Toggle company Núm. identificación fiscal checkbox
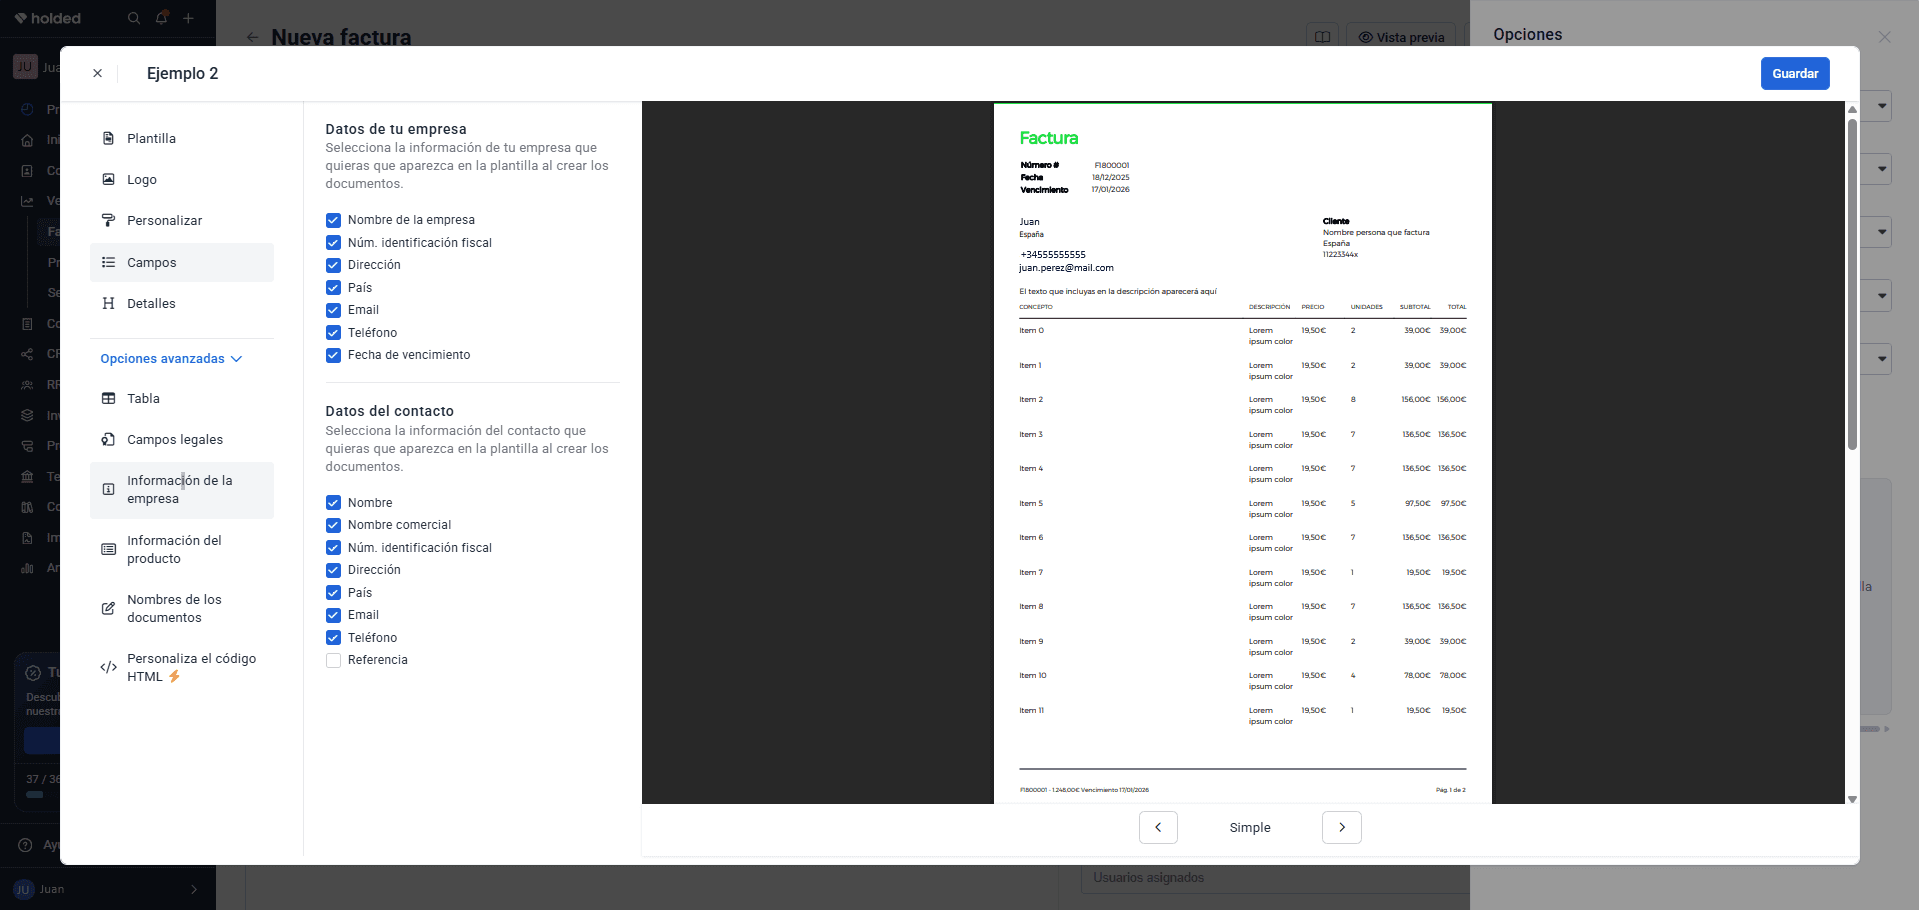 click(x=333, y=243)
